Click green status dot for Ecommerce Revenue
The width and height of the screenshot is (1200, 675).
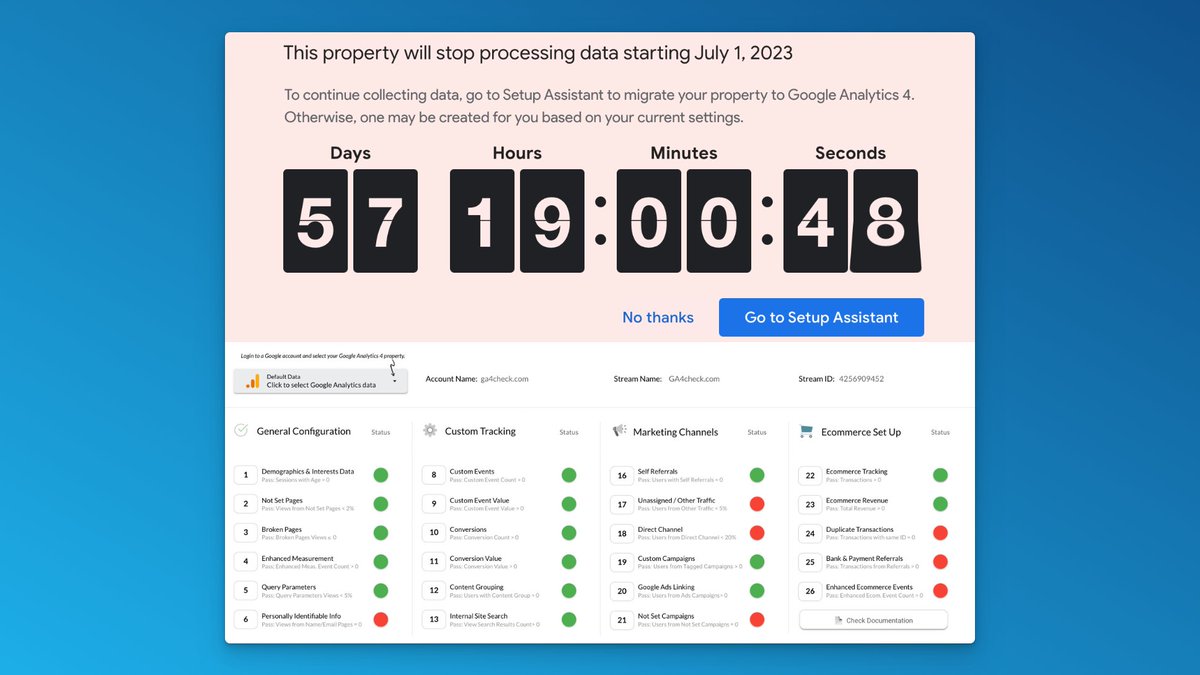coord(940,504)
